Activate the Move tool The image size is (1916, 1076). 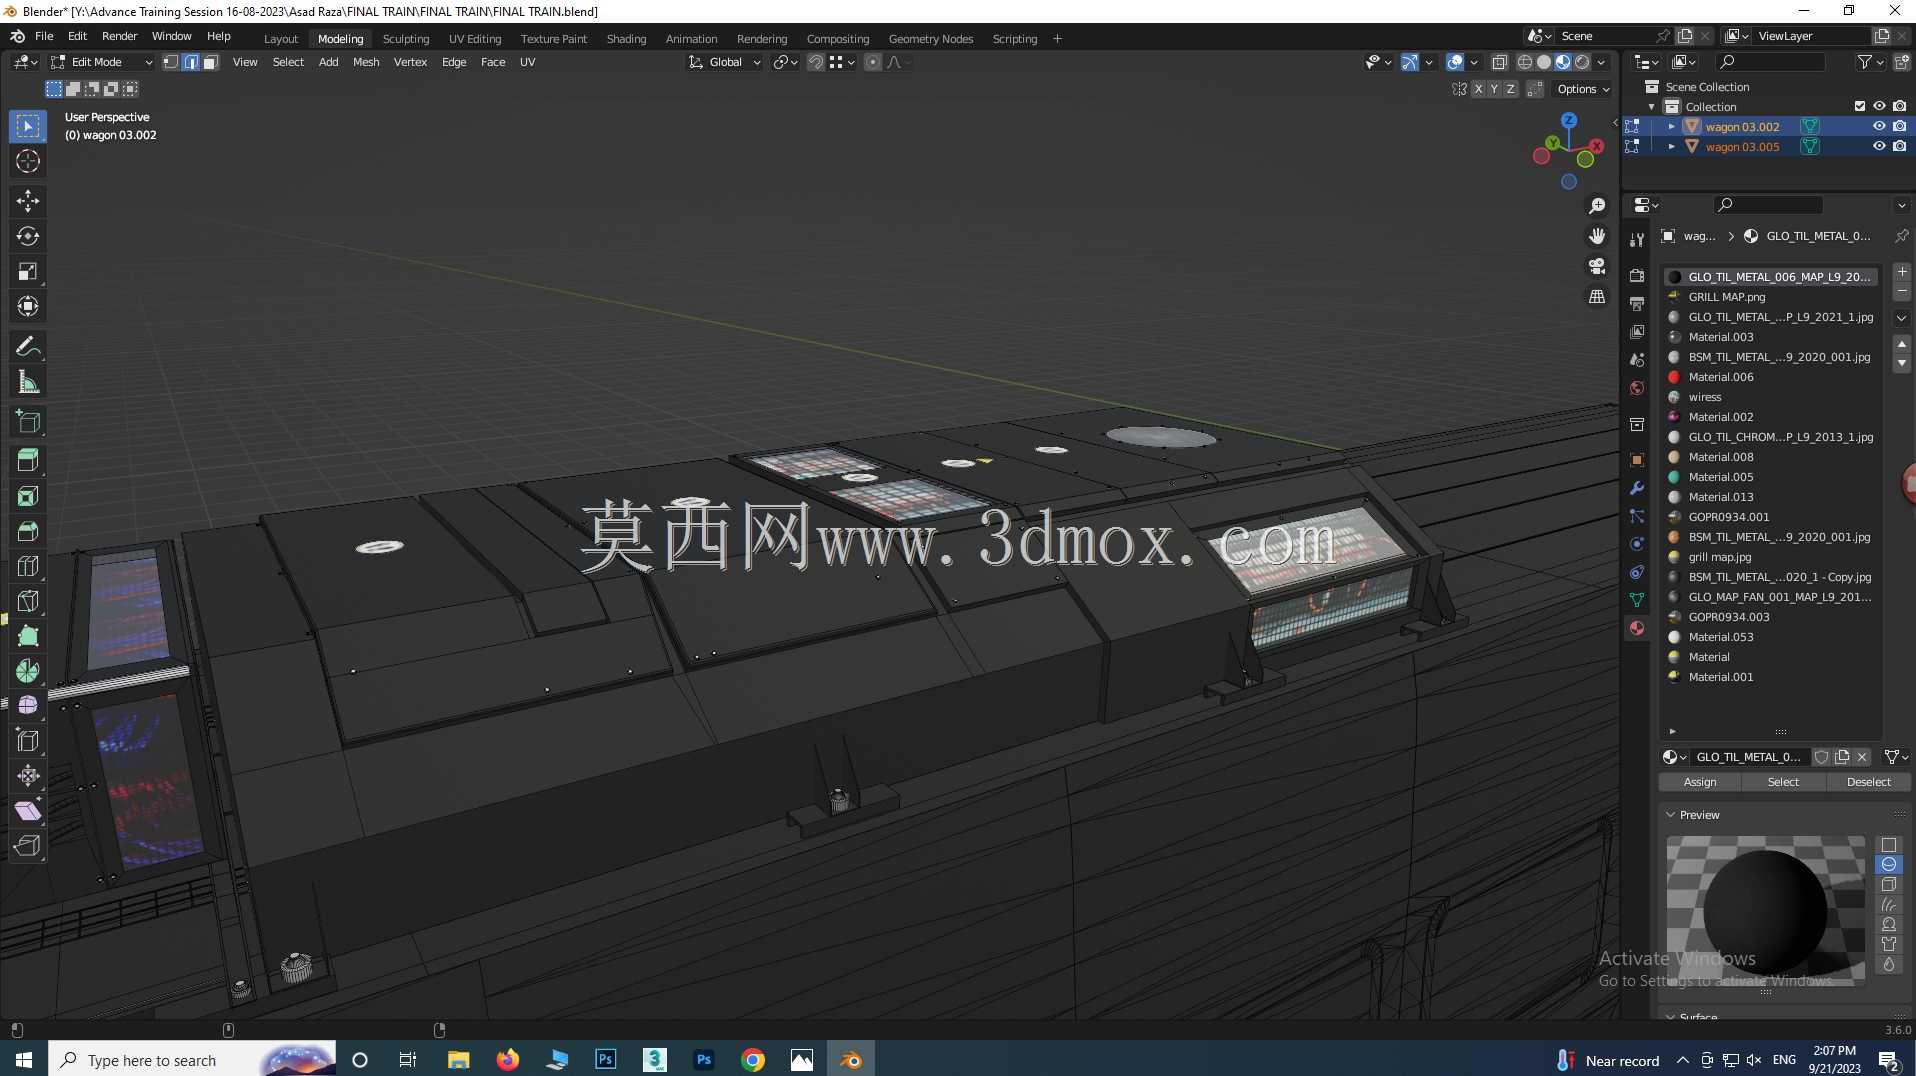tap(28, 201)
